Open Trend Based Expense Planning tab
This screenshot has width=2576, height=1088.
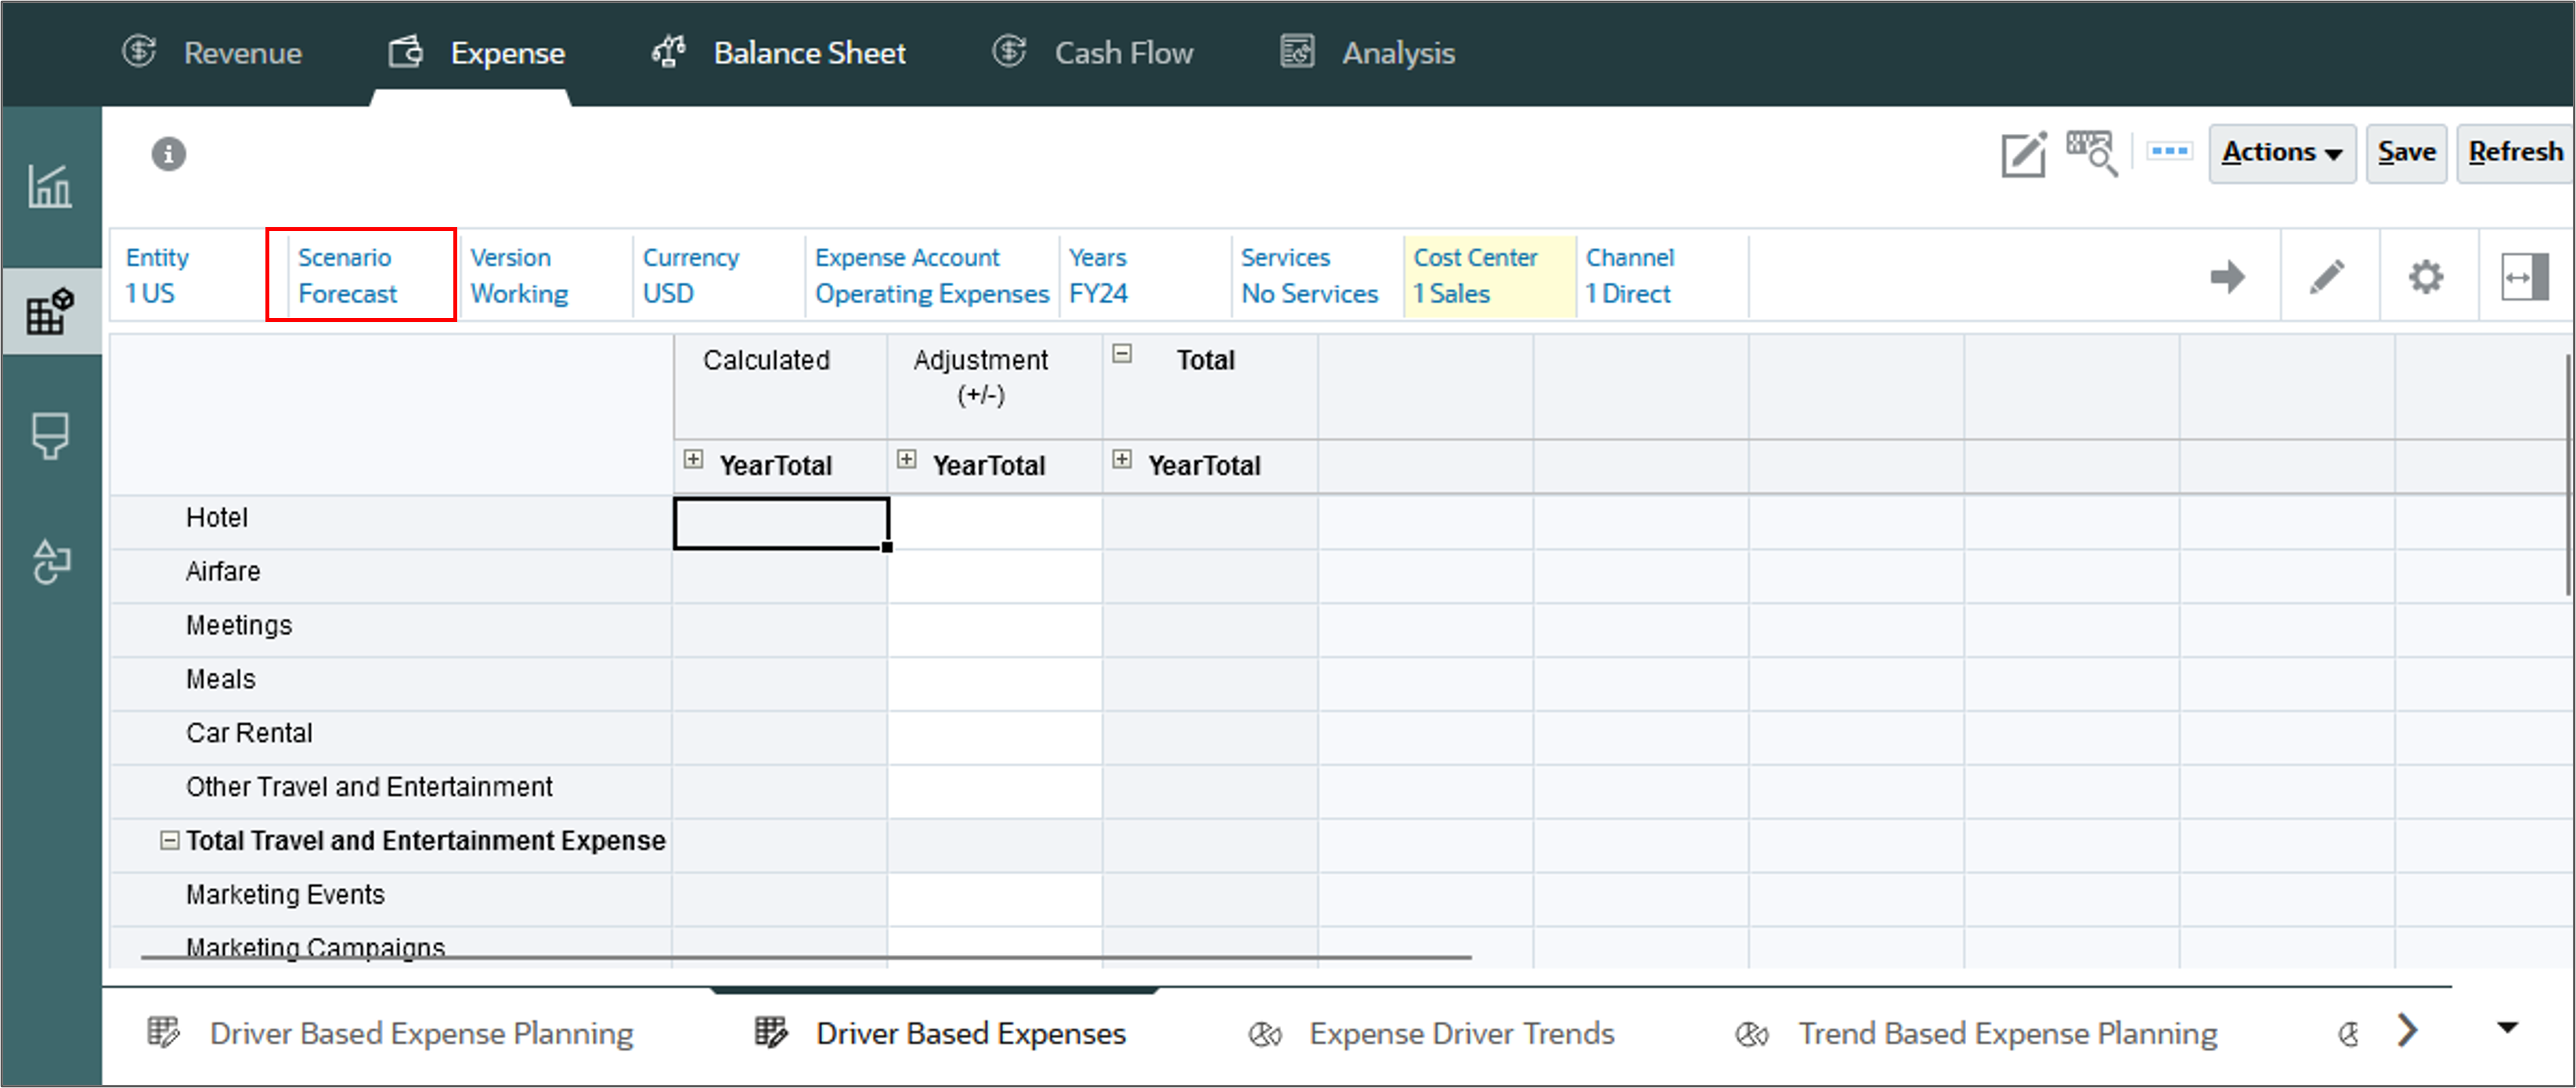tap(1976, 1033)
